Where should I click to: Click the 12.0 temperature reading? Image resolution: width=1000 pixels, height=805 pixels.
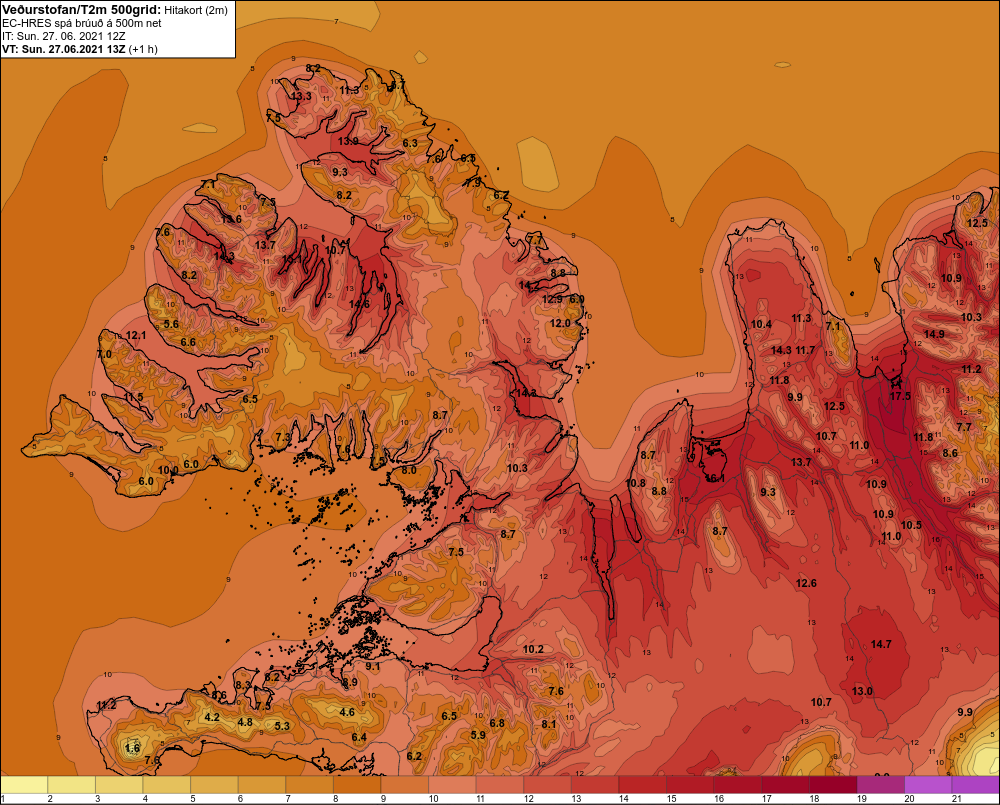pyautogui.click(x=560, y=323)
